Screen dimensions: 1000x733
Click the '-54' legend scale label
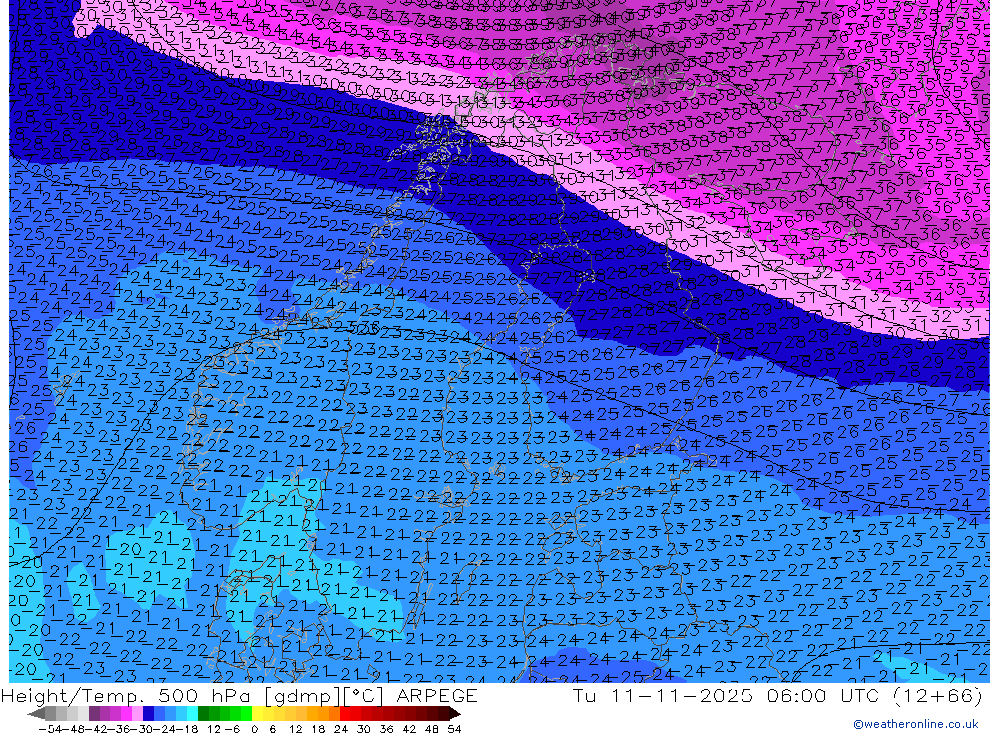click(50, 729)
